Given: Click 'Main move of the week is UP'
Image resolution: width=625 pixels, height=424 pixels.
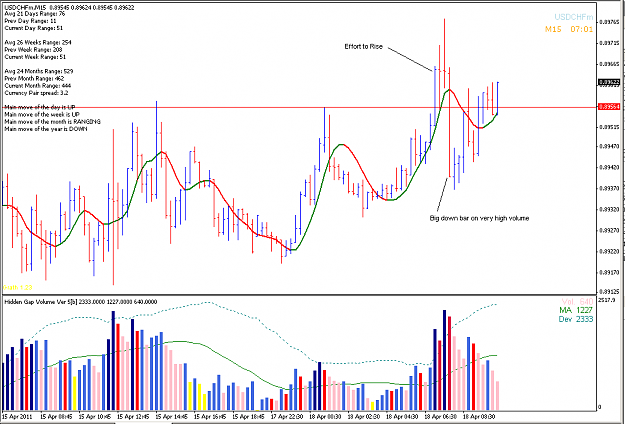Looking at the screenshot, I should (42, 114).
